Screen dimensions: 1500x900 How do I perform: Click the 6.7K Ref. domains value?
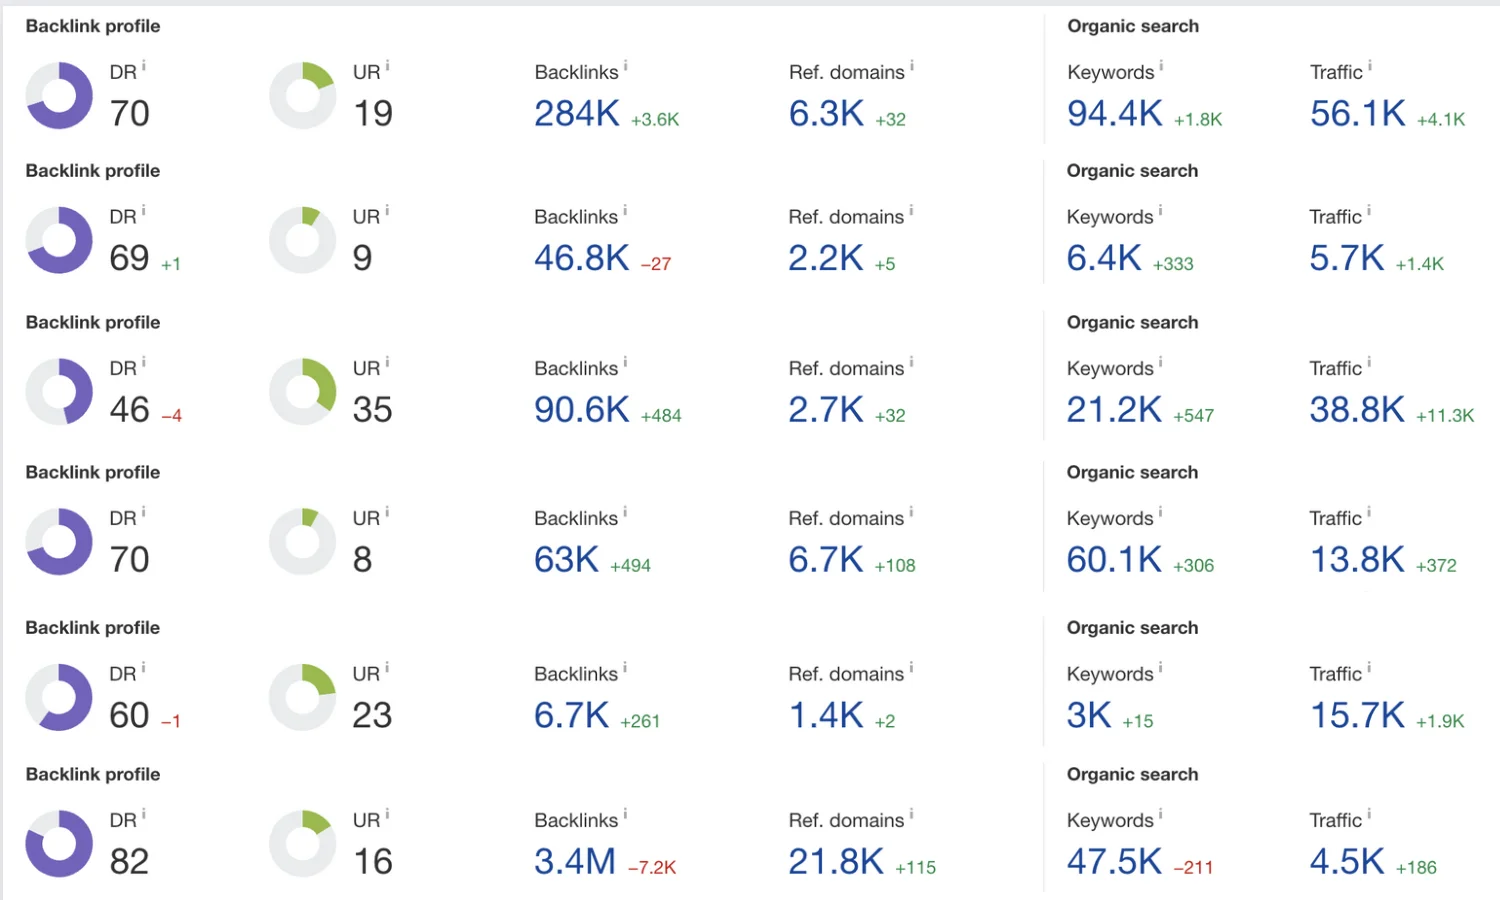826,560
